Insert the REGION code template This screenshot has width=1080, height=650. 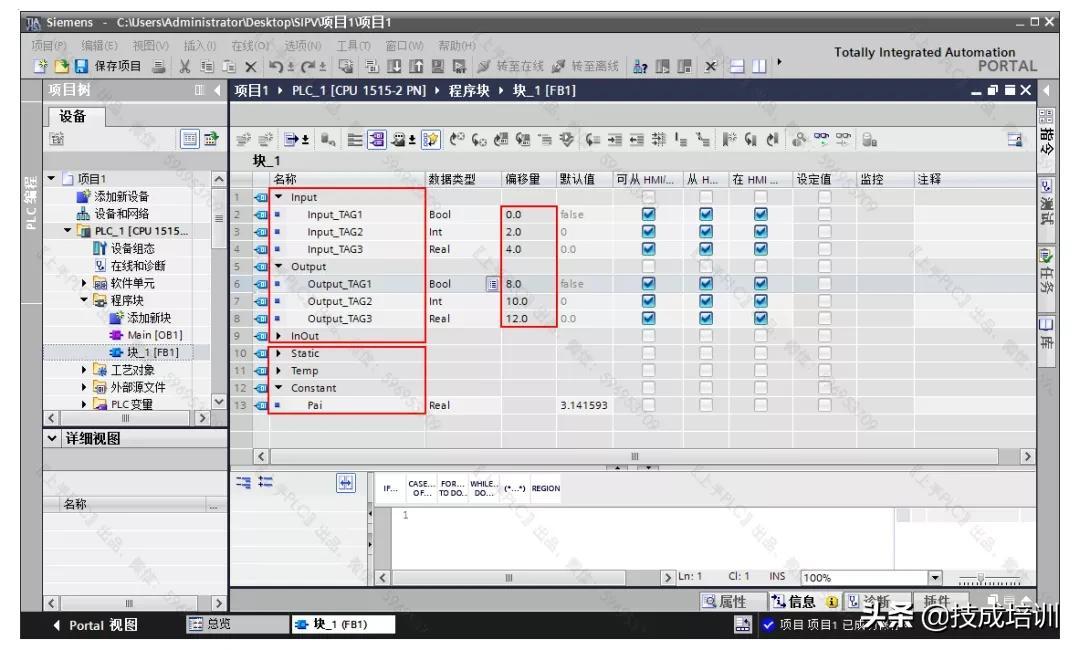pyautogui.click(x=546, y=488)
